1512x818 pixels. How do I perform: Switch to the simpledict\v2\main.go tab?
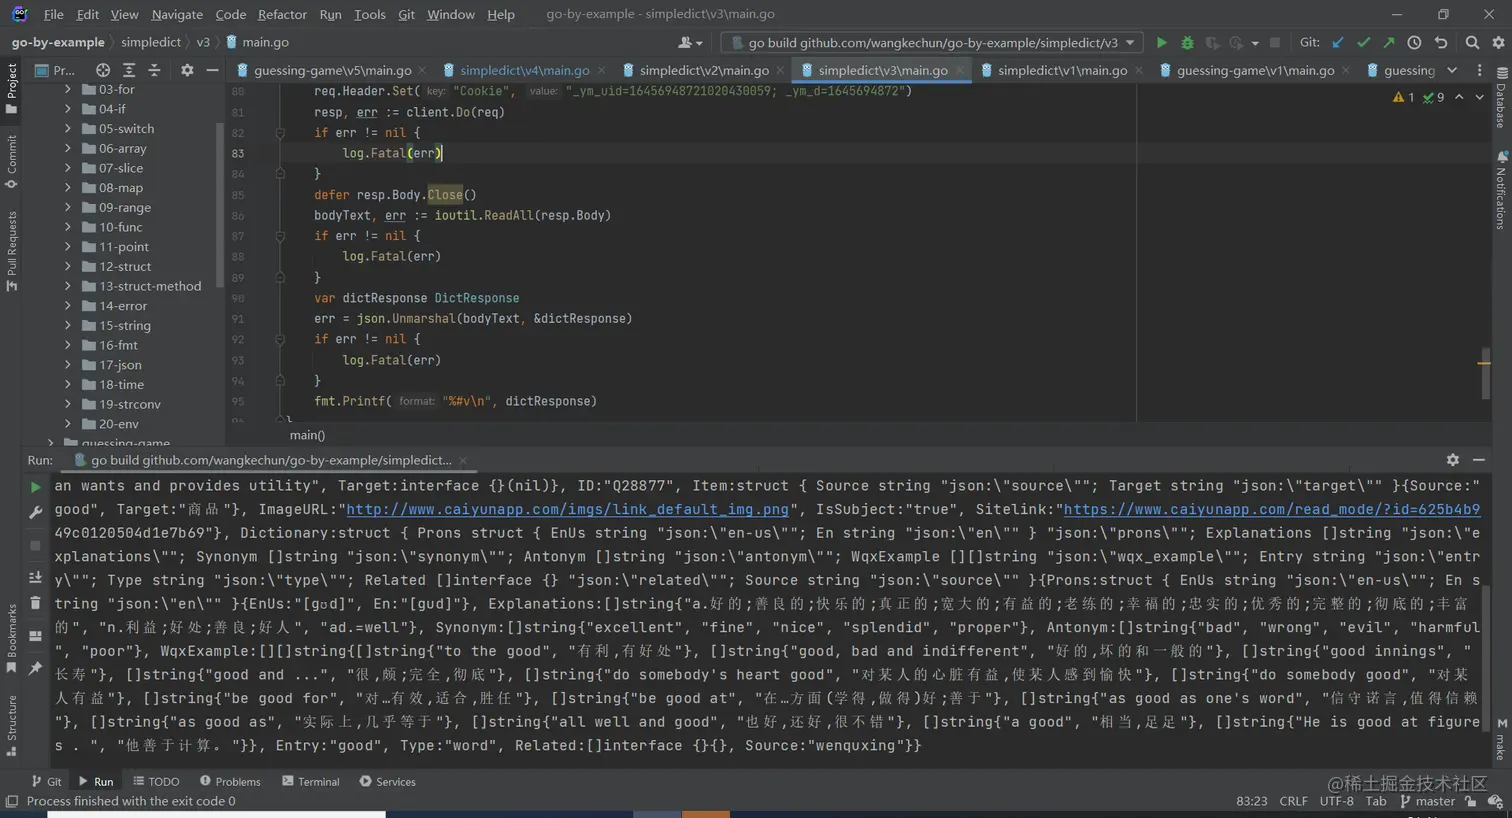point(703,70)
